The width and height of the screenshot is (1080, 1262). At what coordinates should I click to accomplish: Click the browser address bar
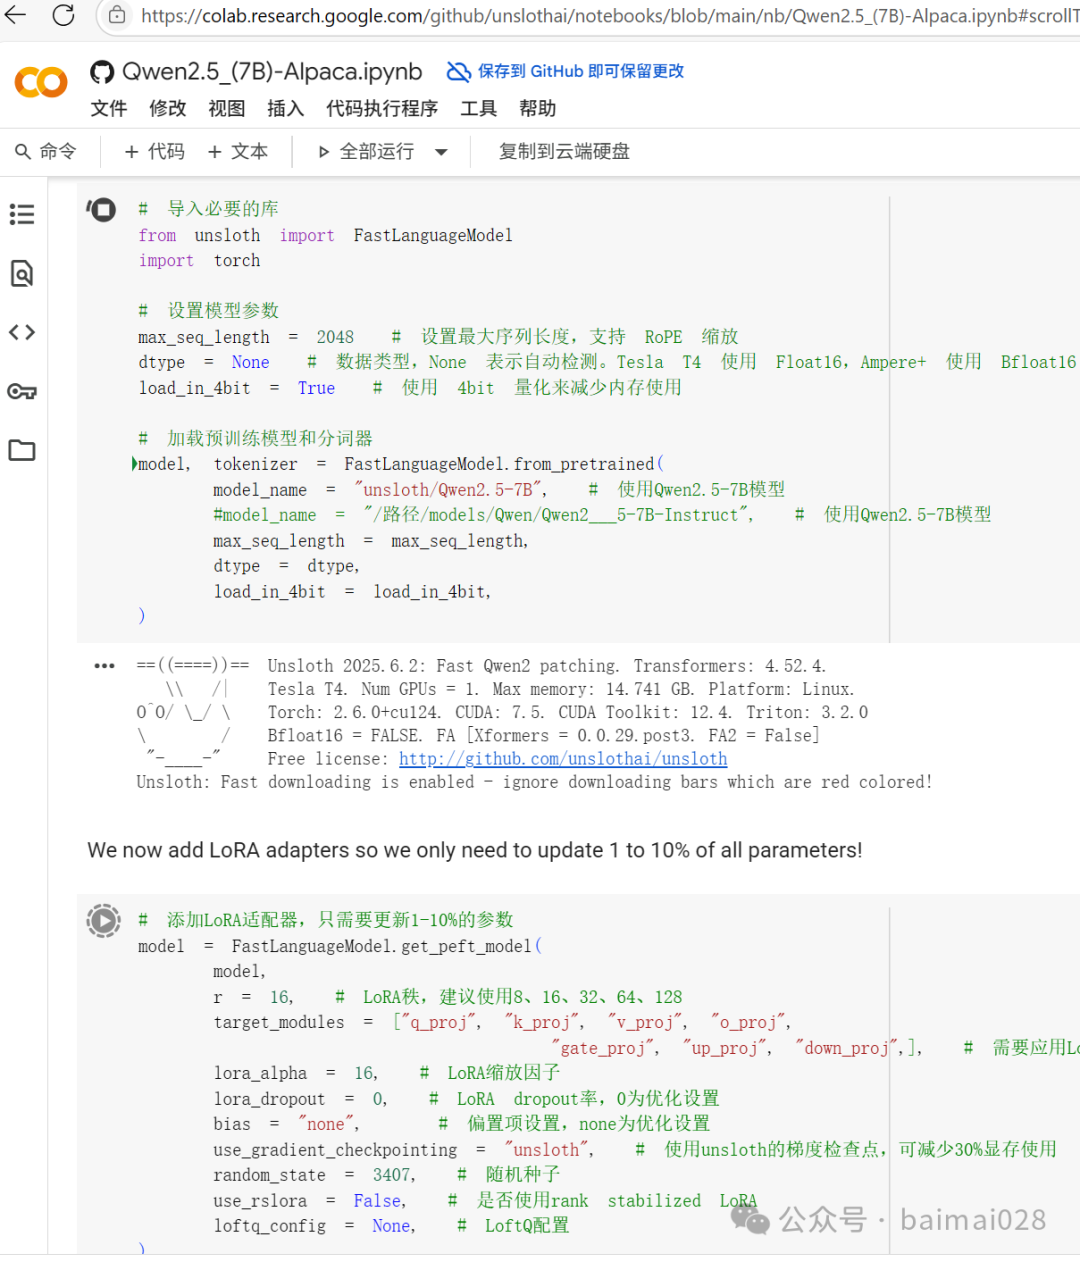(x=400, y=16)
